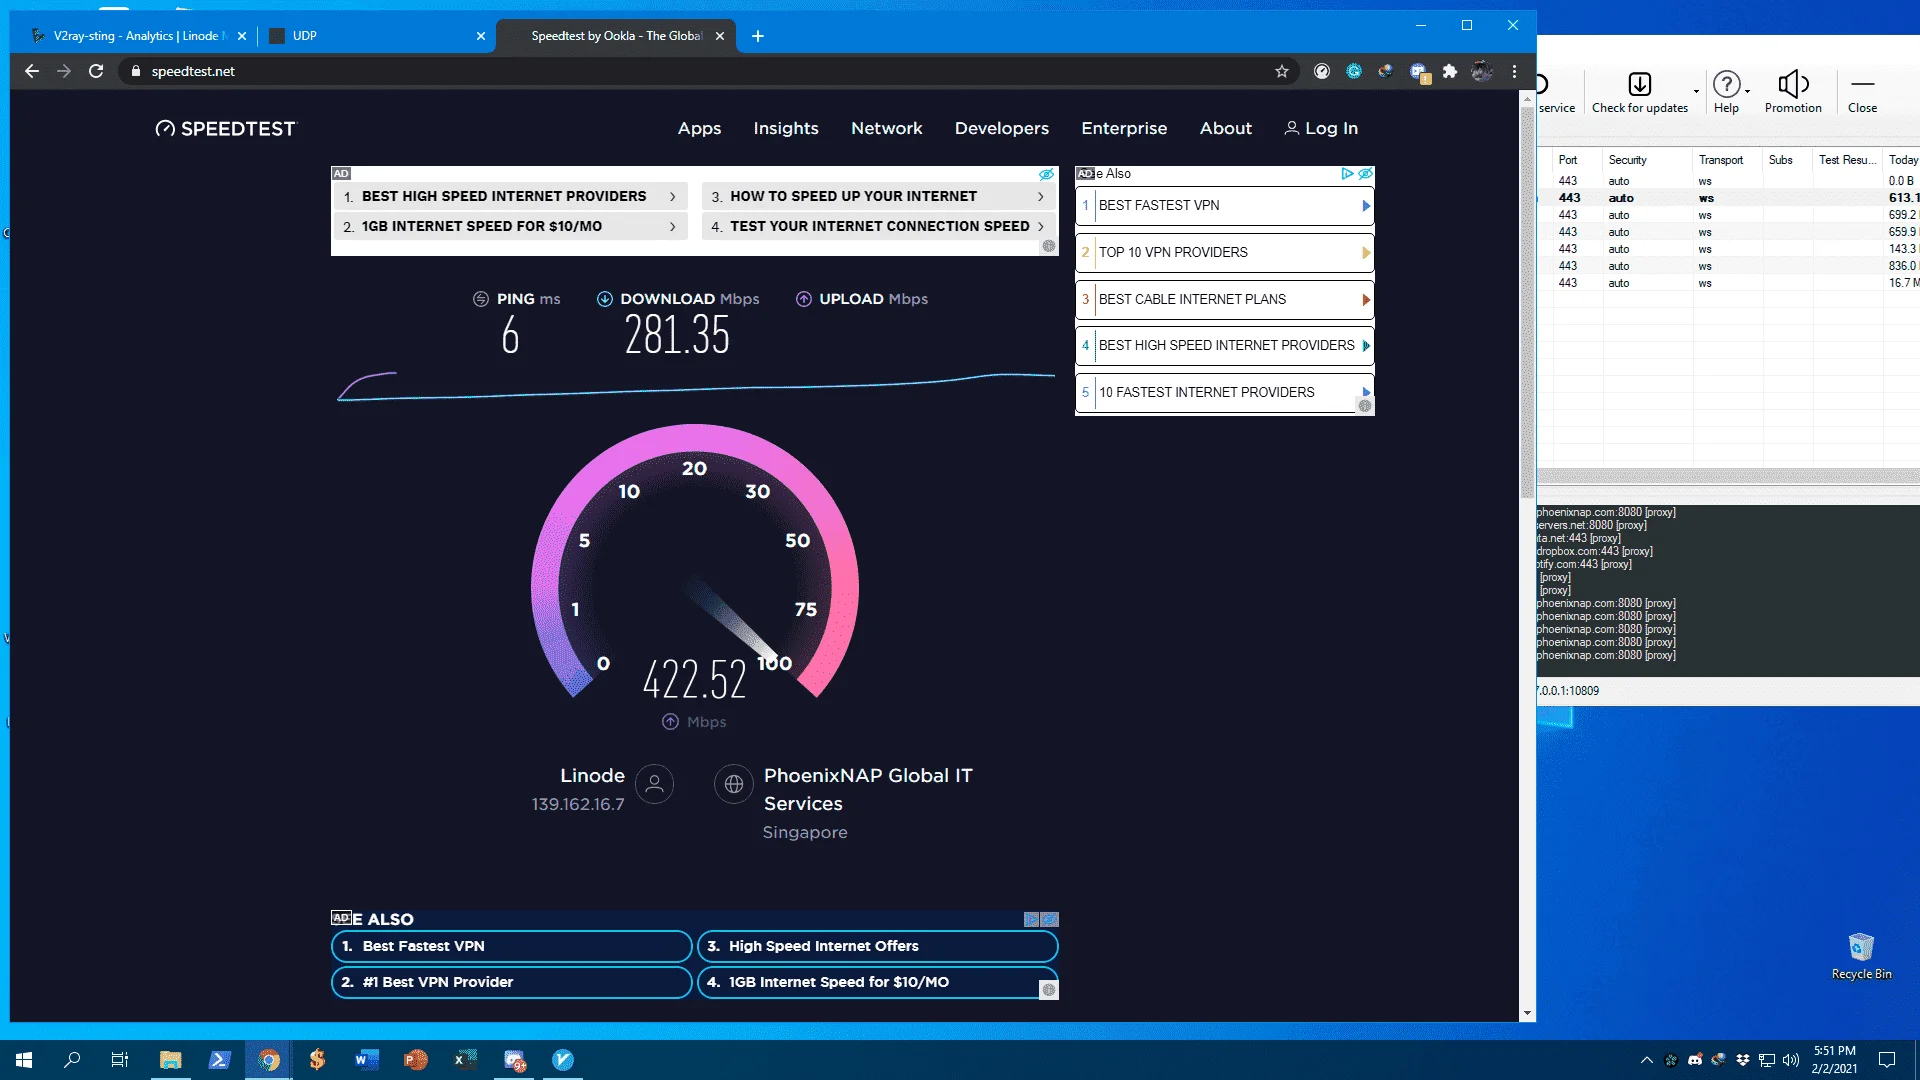The image size is (1920, 1080).
Task: Click Log In on Speedtest
Action: [1321, 129]
